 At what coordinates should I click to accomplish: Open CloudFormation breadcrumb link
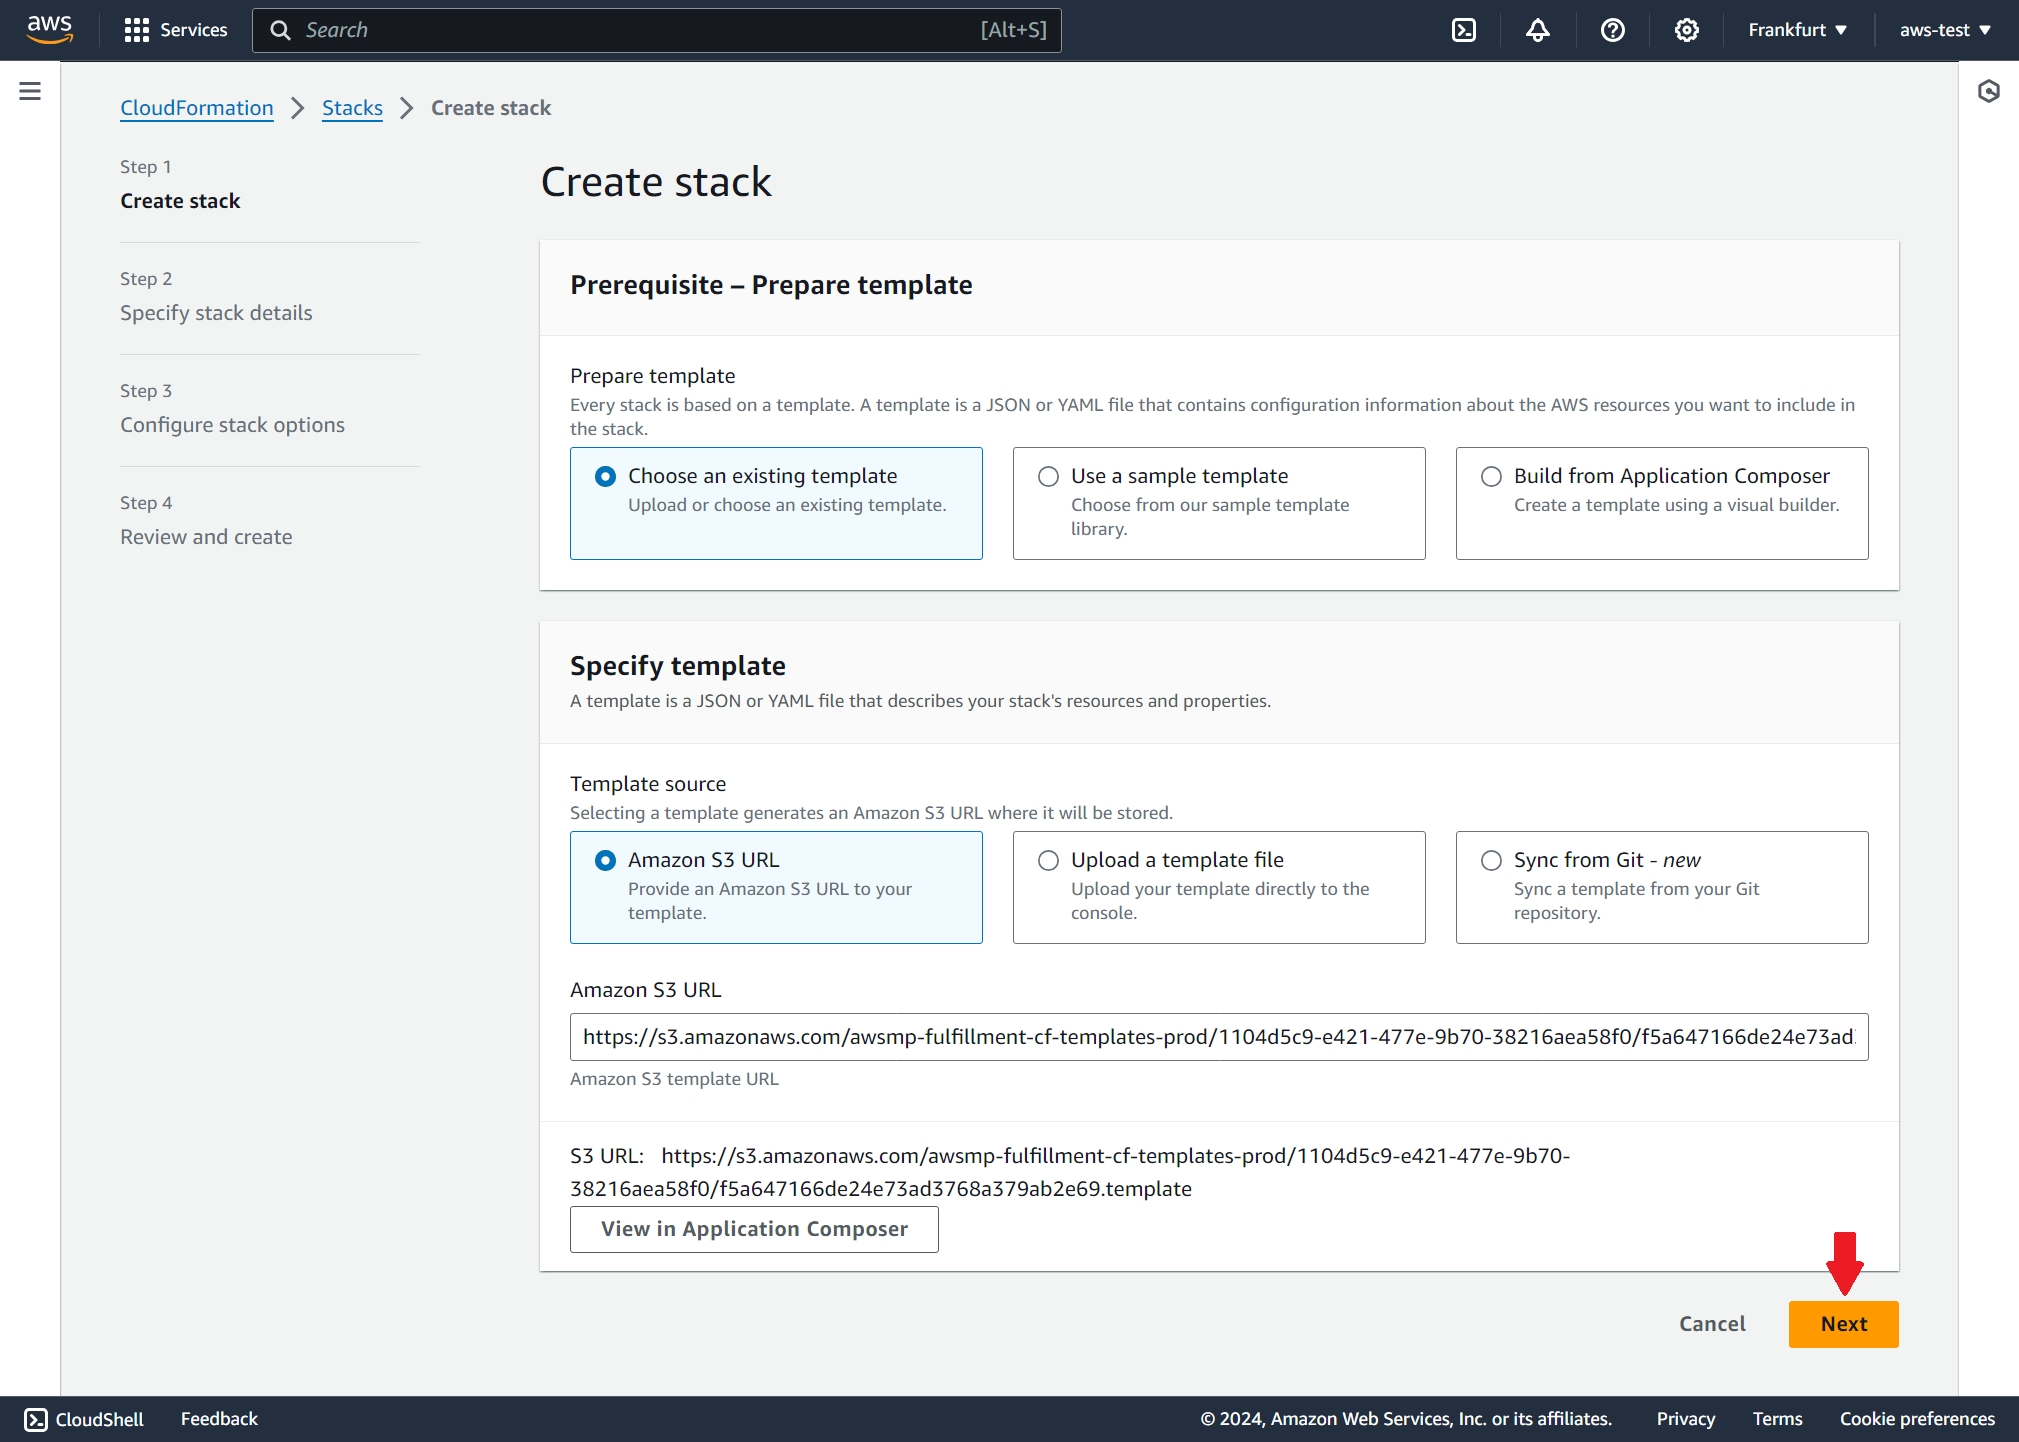pos(197,108)
